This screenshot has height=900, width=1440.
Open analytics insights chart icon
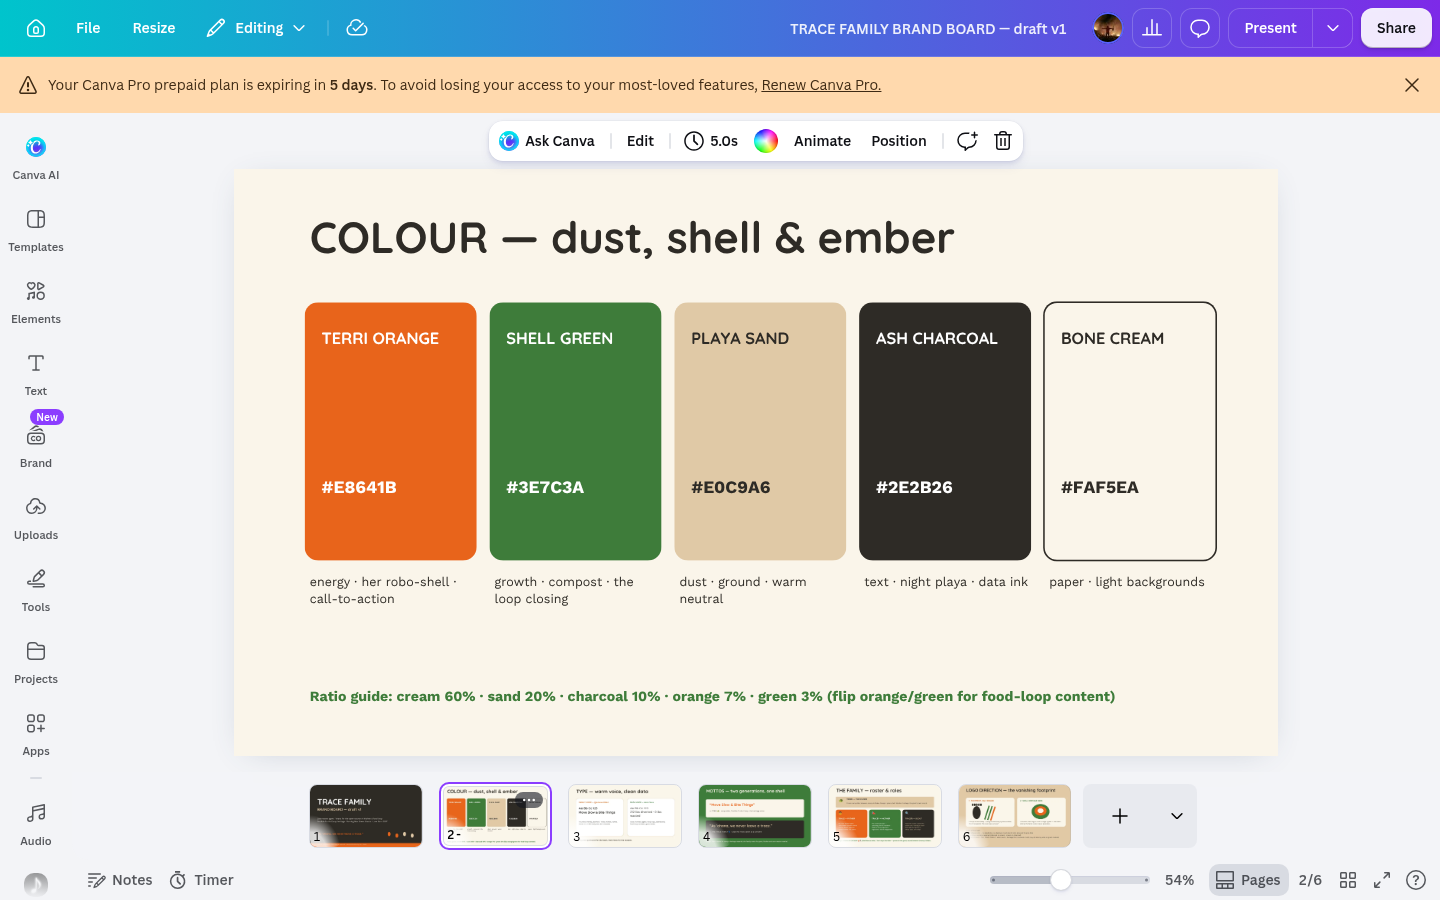click(1152, 28)
